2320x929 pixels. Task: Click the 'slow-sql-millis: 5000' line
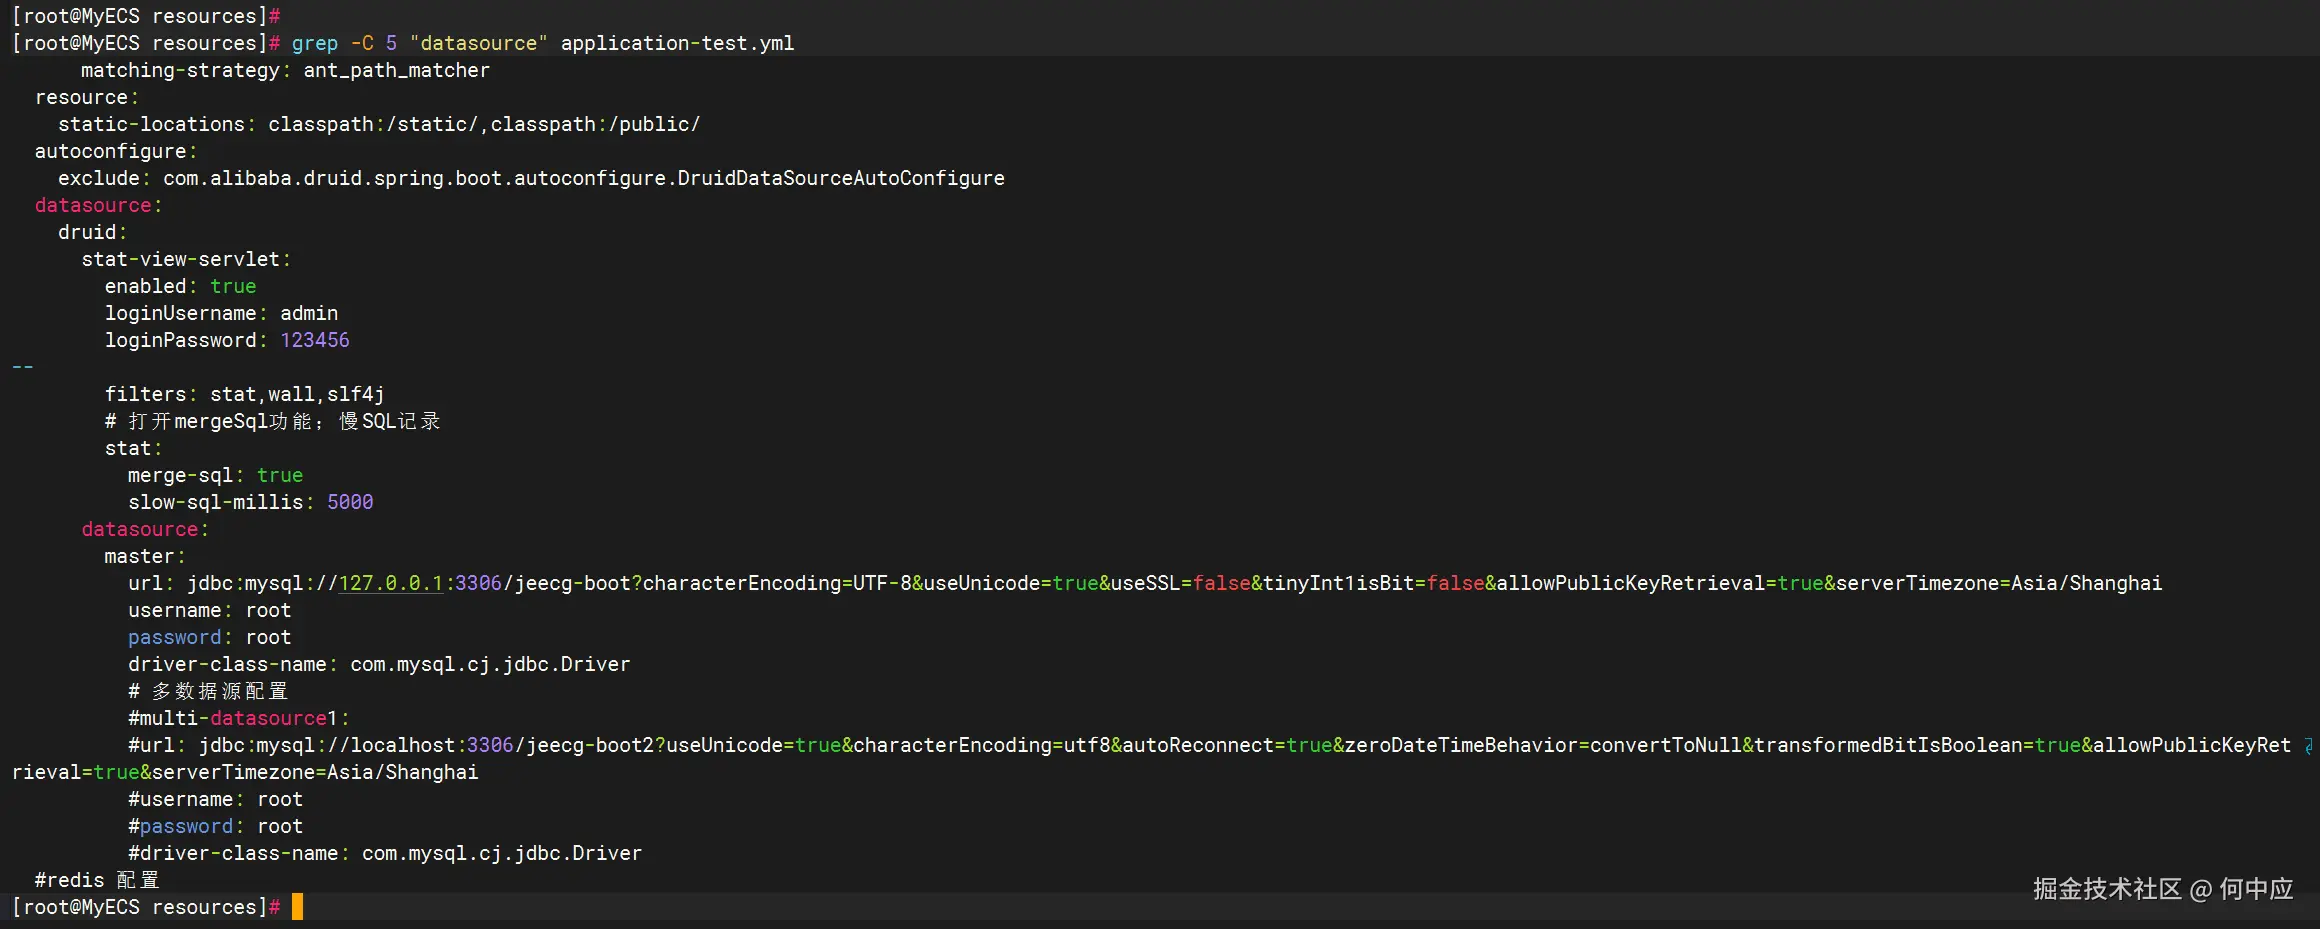pos(250,502)
